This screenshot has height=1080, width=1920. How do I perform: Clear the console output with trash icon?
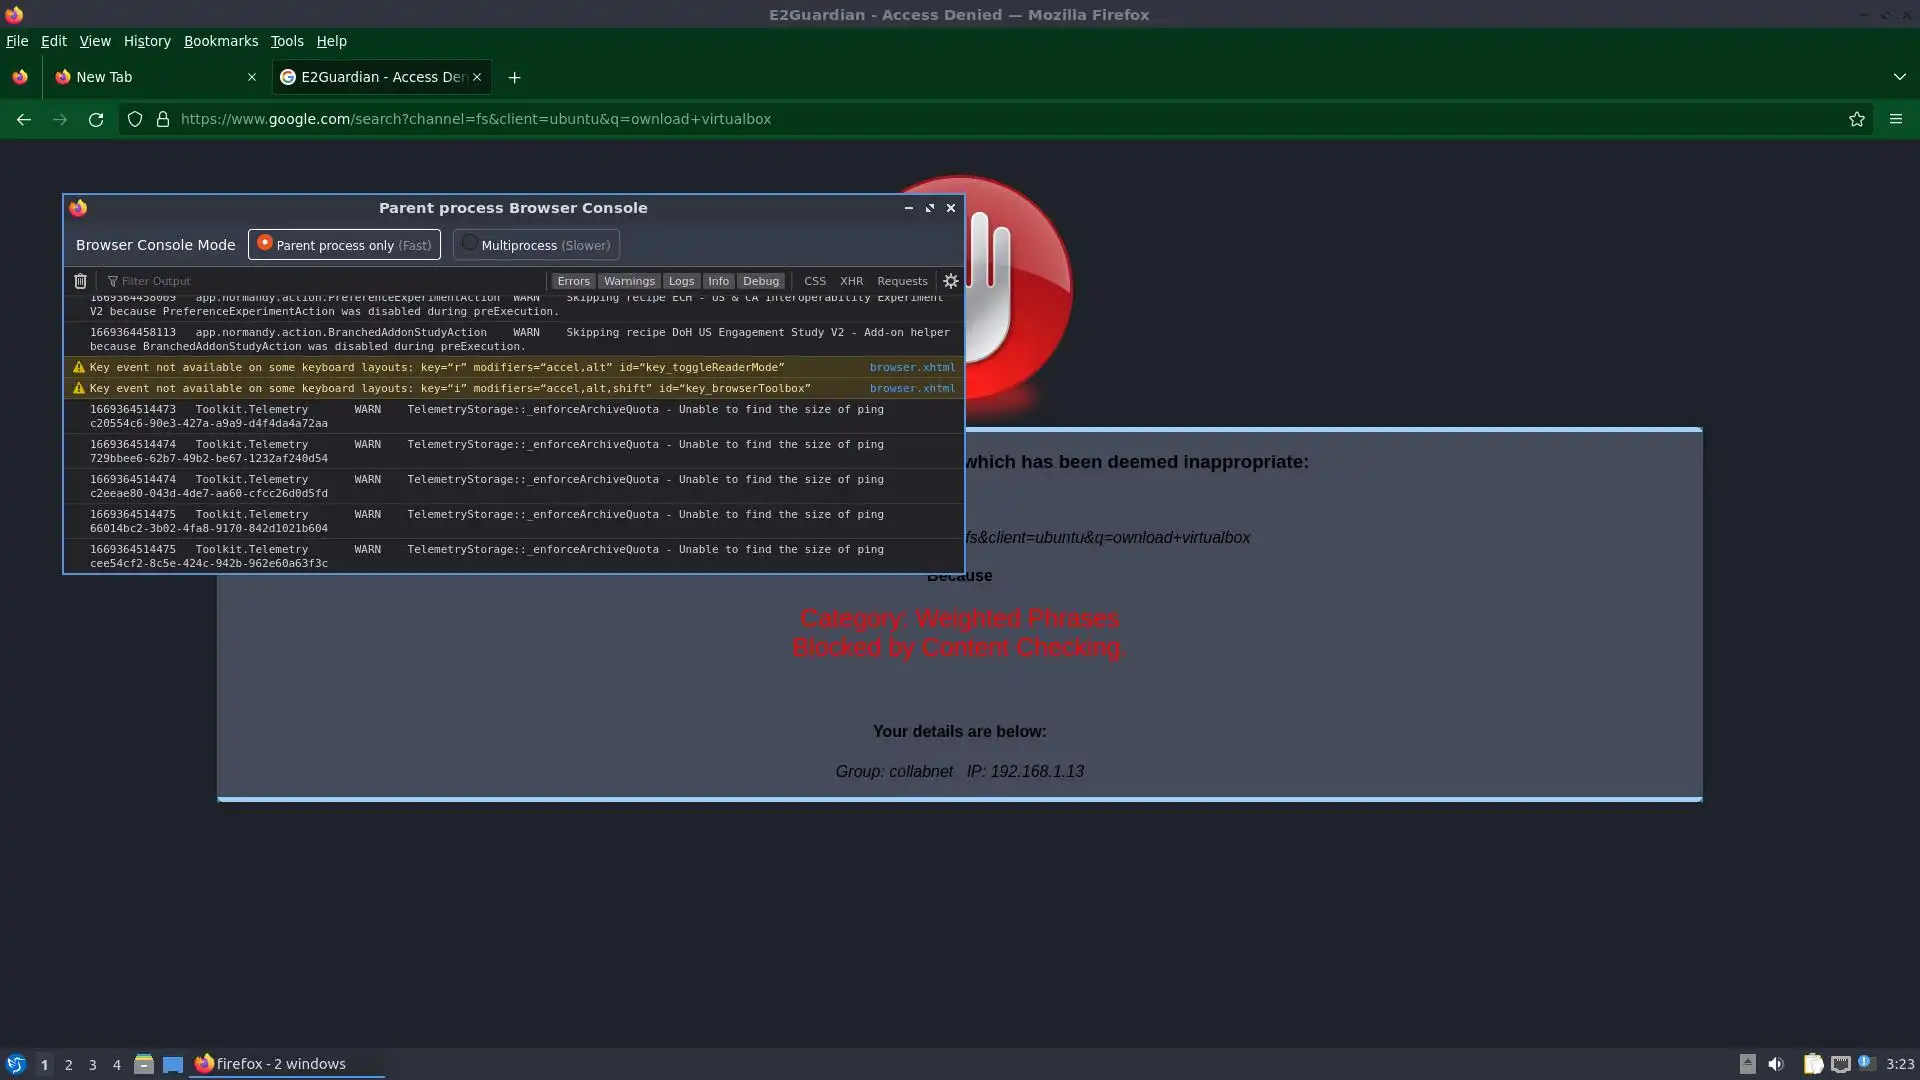click(80, 281)
